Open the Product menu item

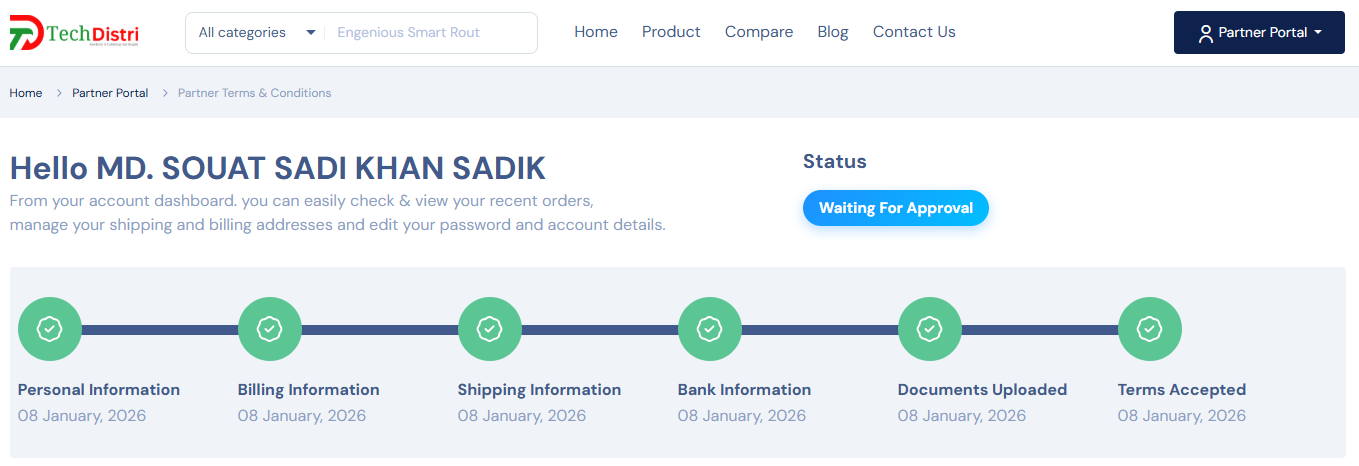coord(671,32)
